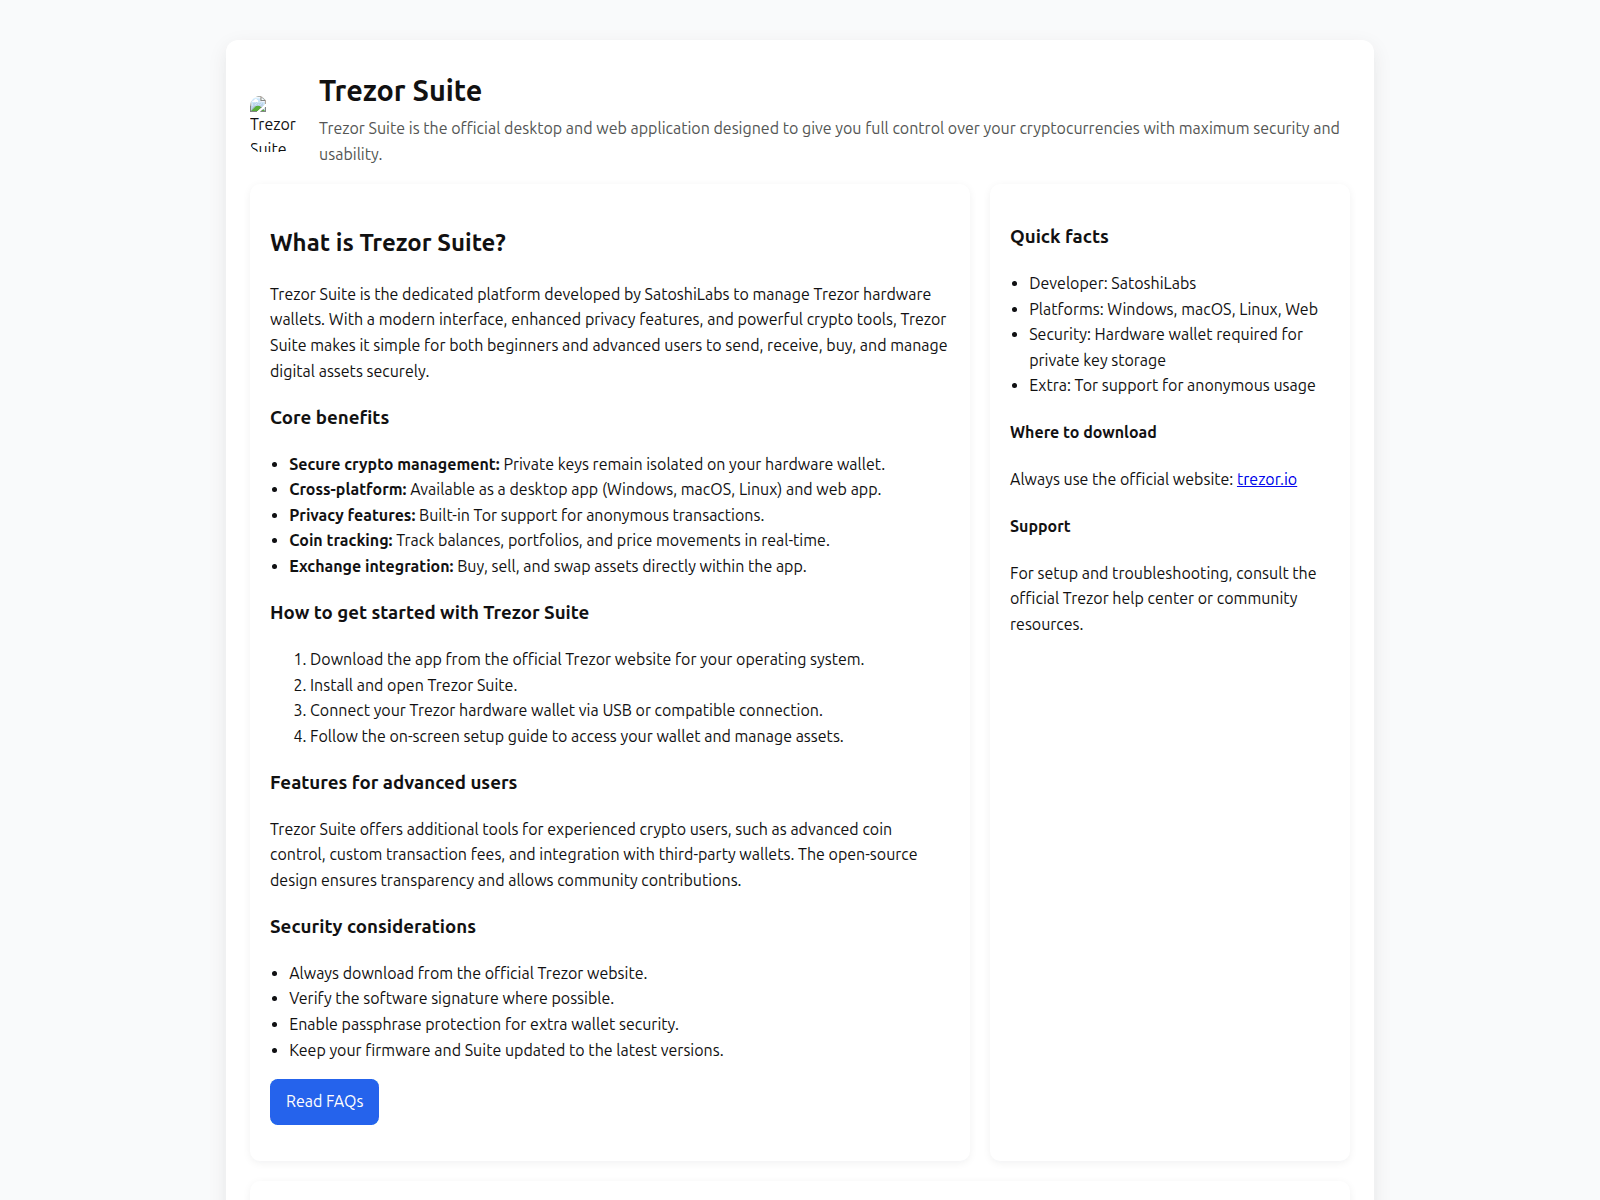Viewport: 1600px width, 1200px height.
Task: Select the "Where to download" heading
Action: [x=1083, y=432]
